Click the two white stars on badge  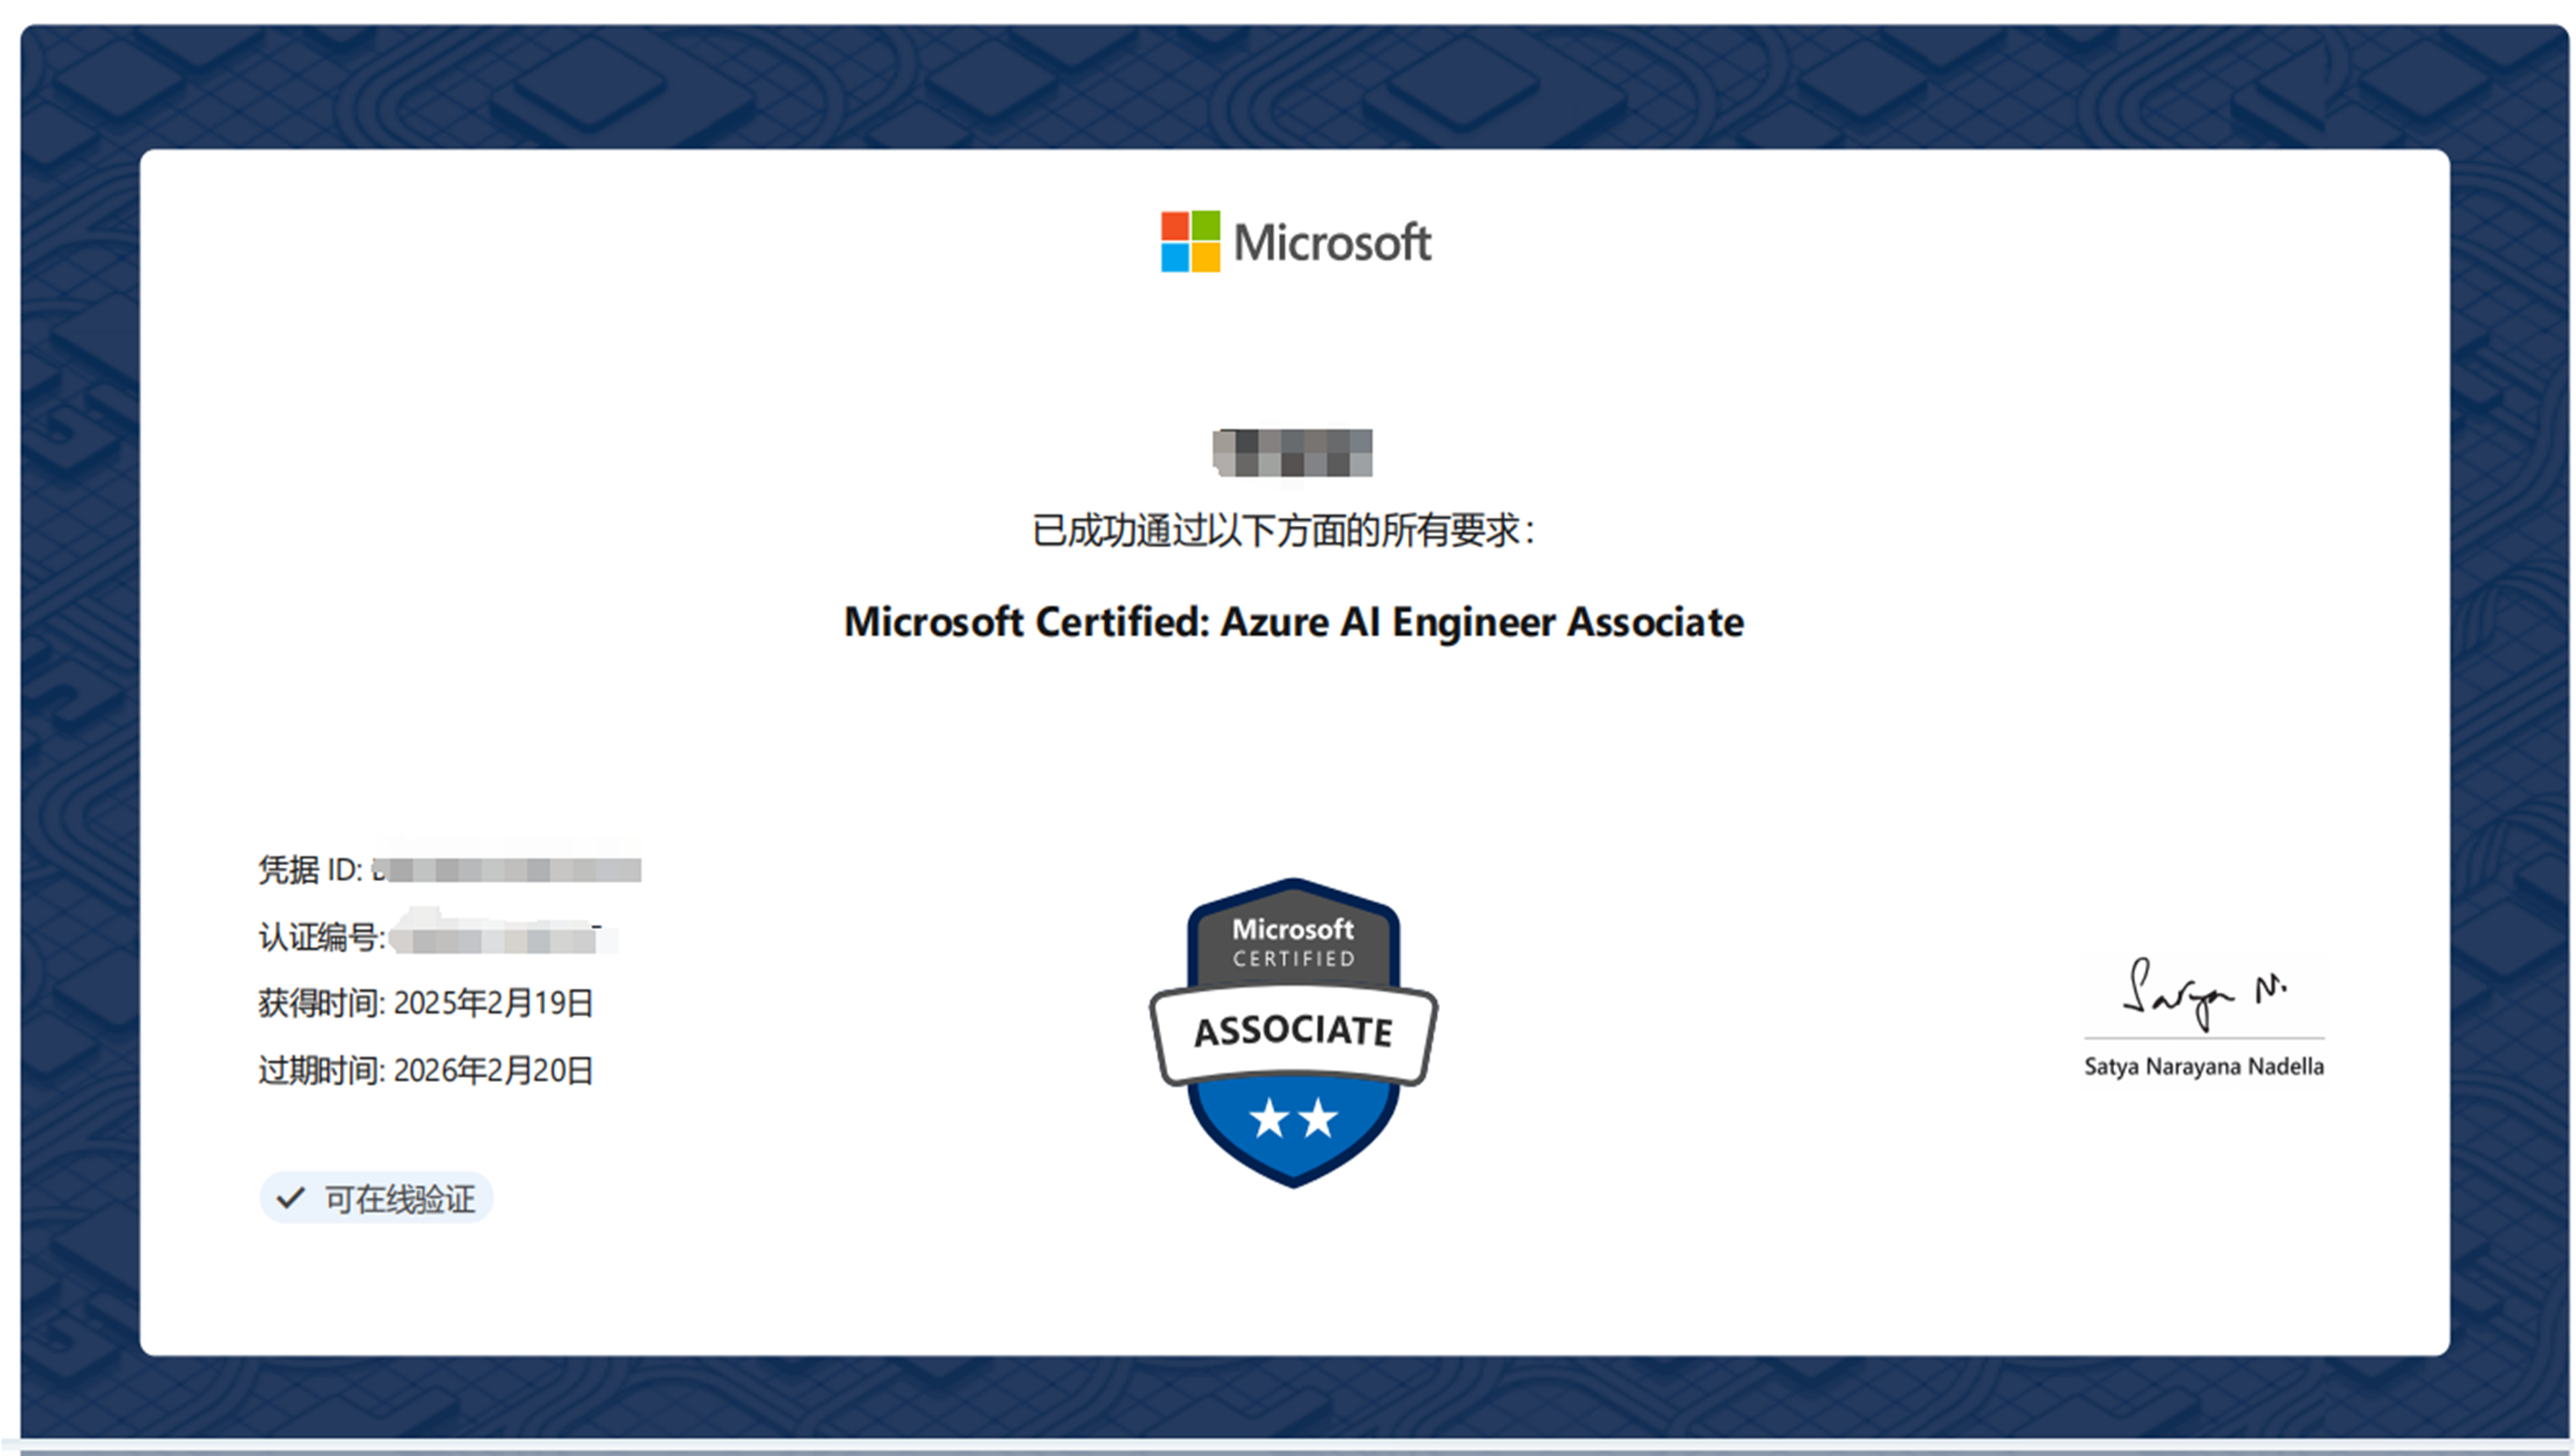click(x=1293, y=1118)
